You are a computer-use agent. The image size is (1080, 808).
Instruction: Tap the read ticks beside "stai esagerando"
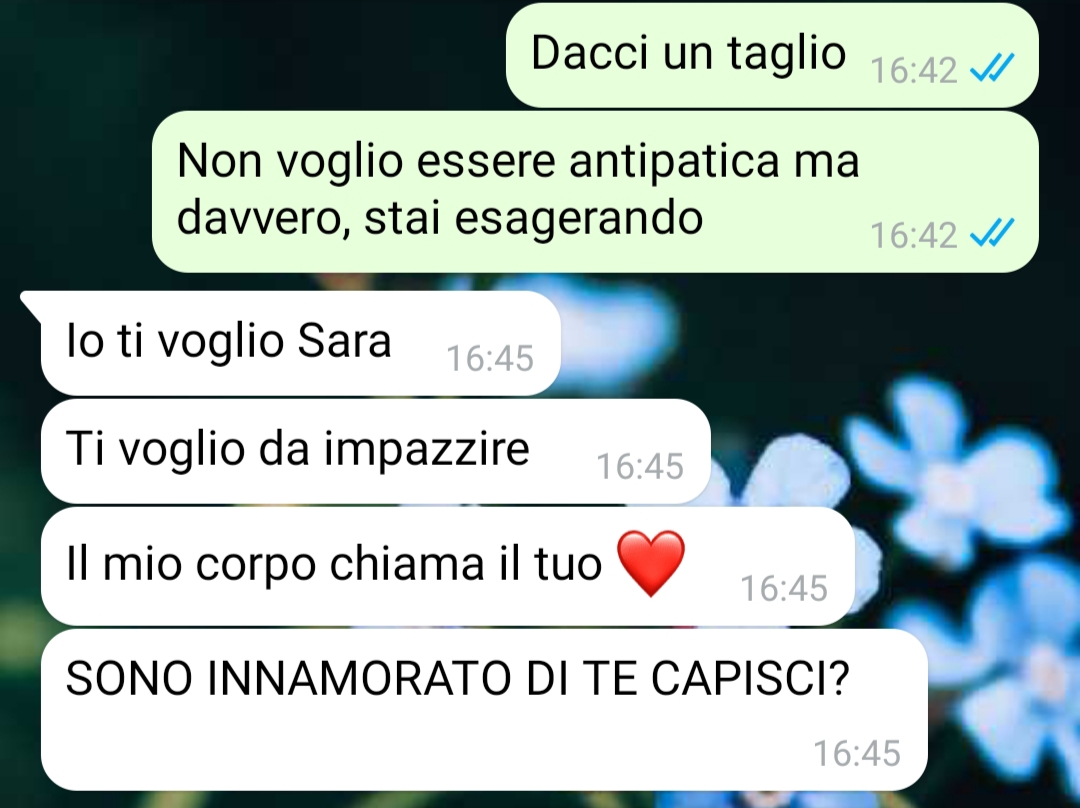click(992, 232)
